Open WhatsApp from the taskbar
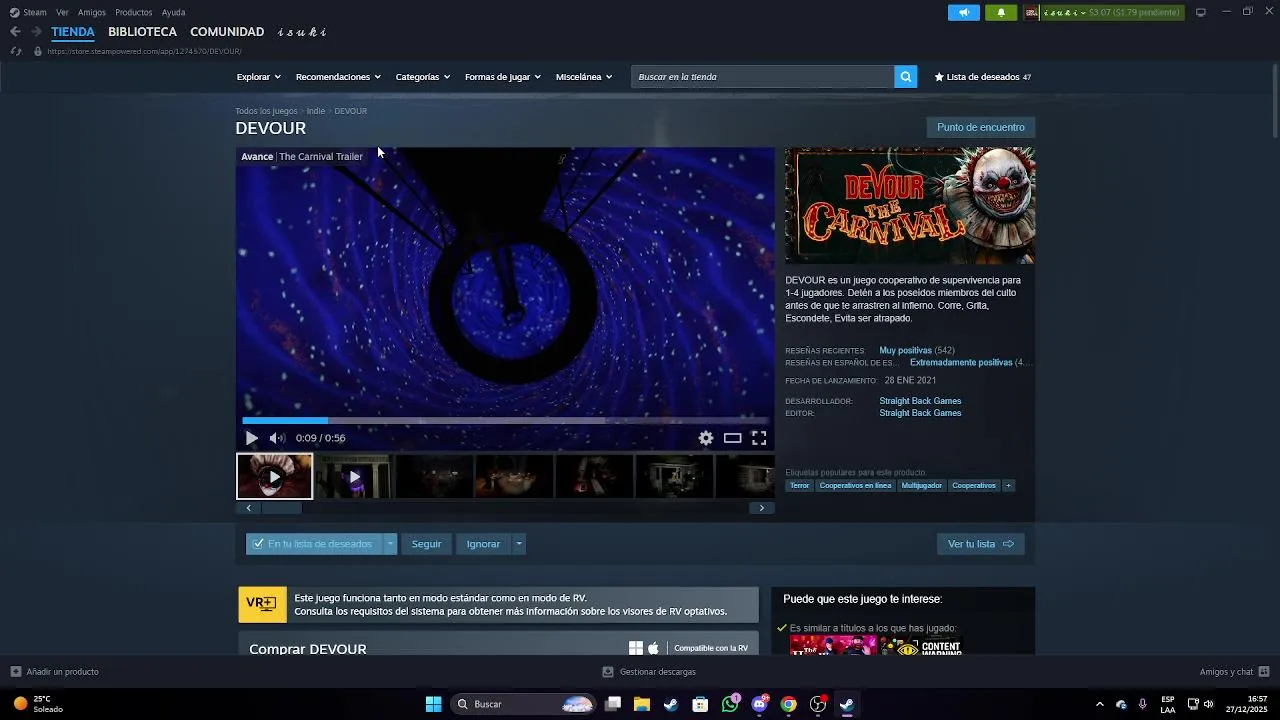Viewport: 1280px width, 720px height. [x=730, y=704]
